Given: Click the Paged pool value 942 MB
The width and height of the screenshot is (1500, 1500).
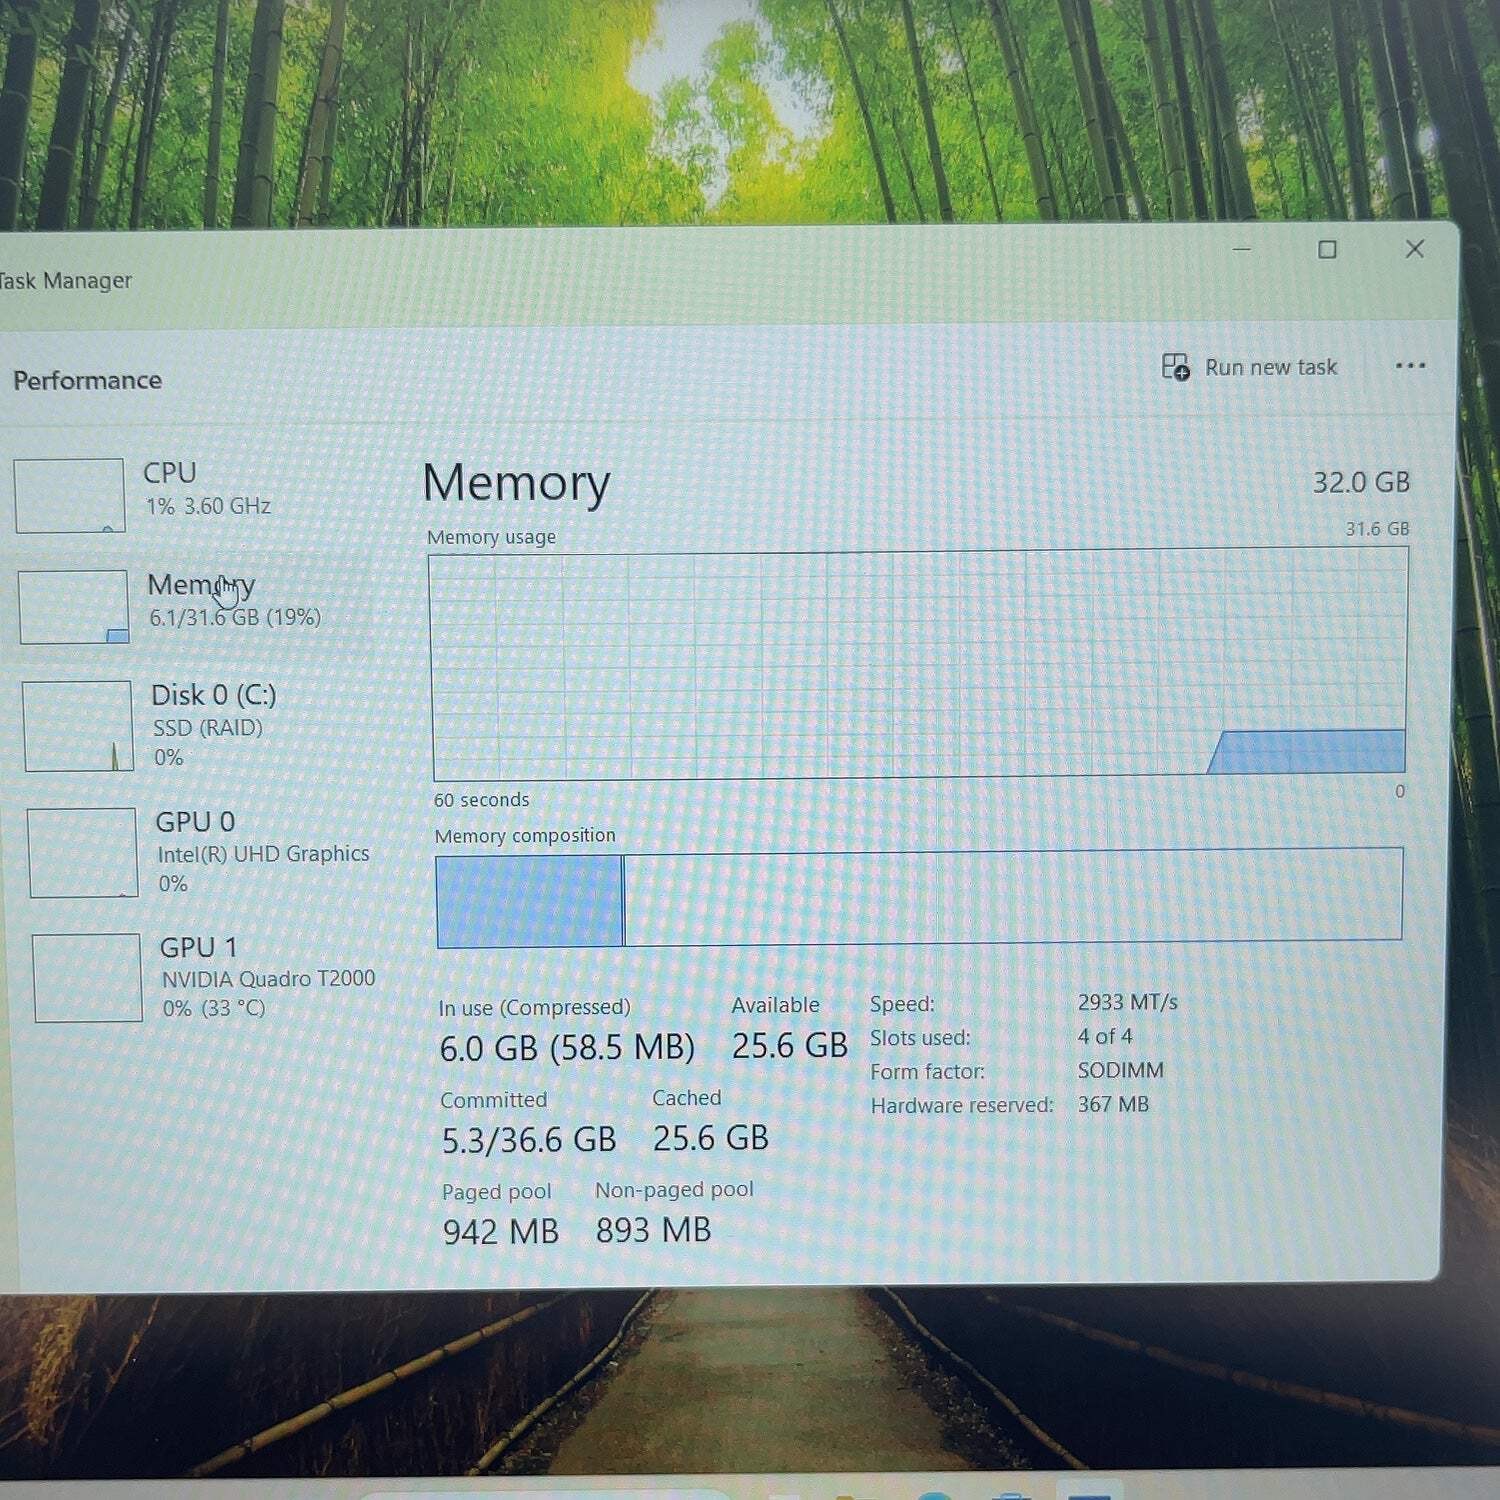Looking at the screenshot, I should [x=500, y=1231].
